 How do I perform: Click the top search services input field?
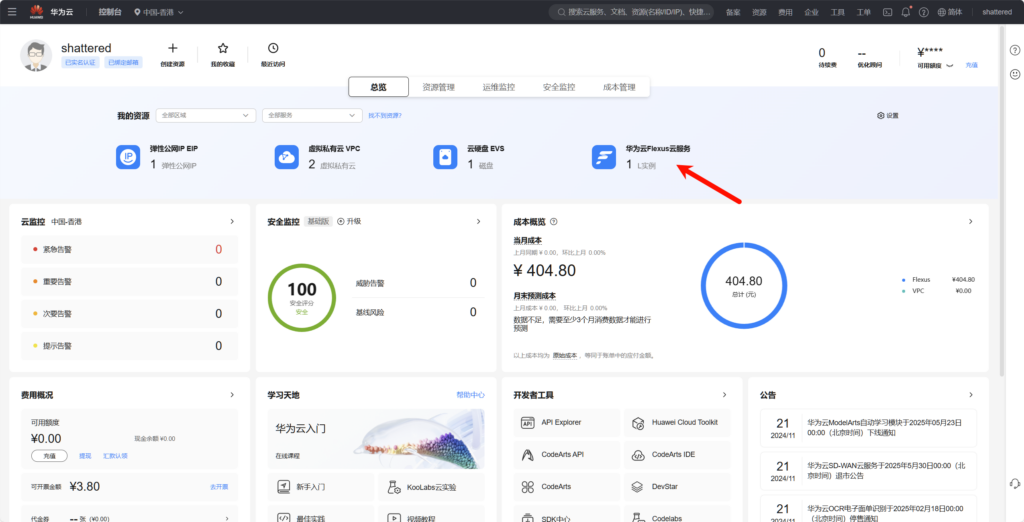point(635,12)
